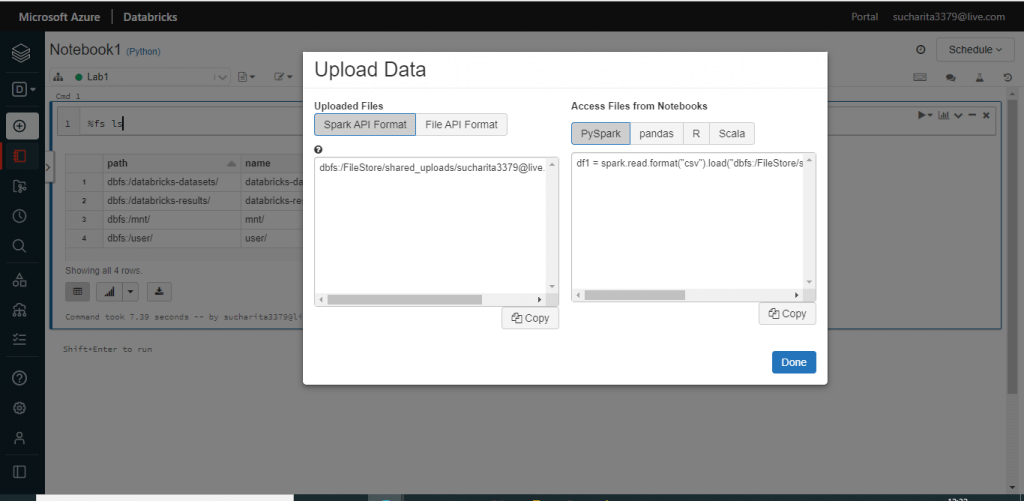The height and width of the screenshot is (501, 1024).
Task: Click the Search magnifier in left sidebar
Action: tap(20, 246)
